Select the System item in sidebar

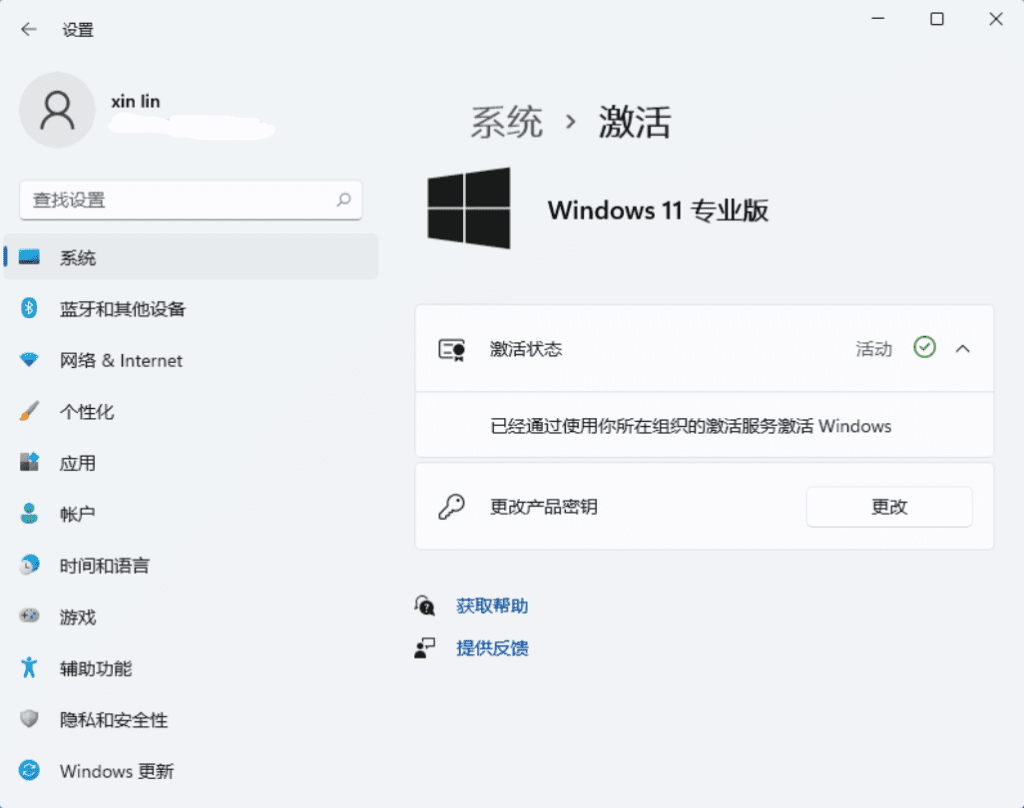(78, 258)
